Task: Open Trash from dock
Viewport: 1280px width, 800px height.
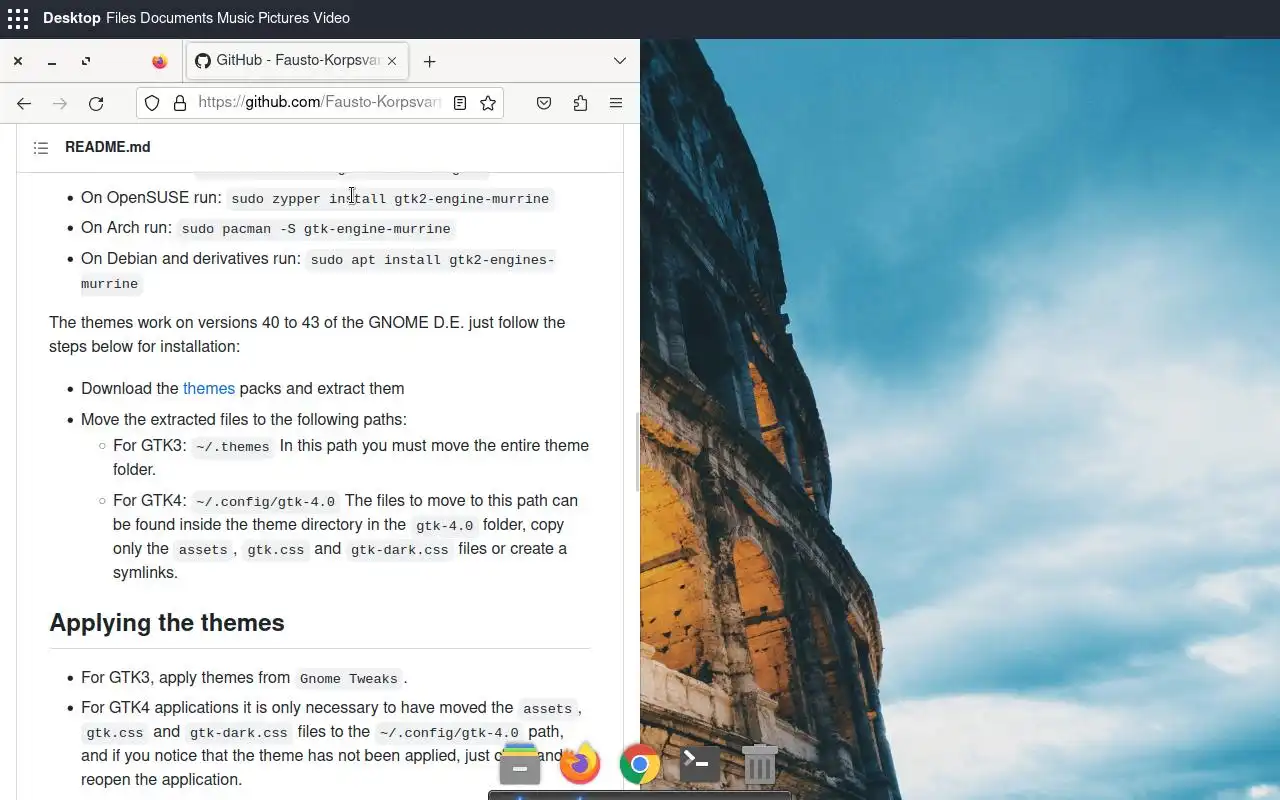Action: coord(760,765)
